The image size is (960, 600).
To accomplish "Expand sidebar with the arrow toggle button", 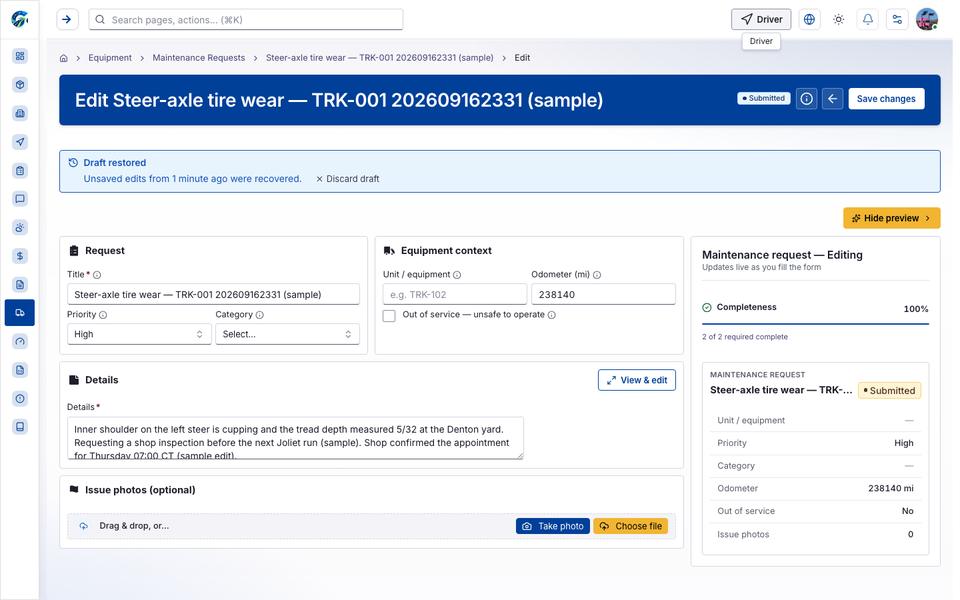I will pos(67,20).
